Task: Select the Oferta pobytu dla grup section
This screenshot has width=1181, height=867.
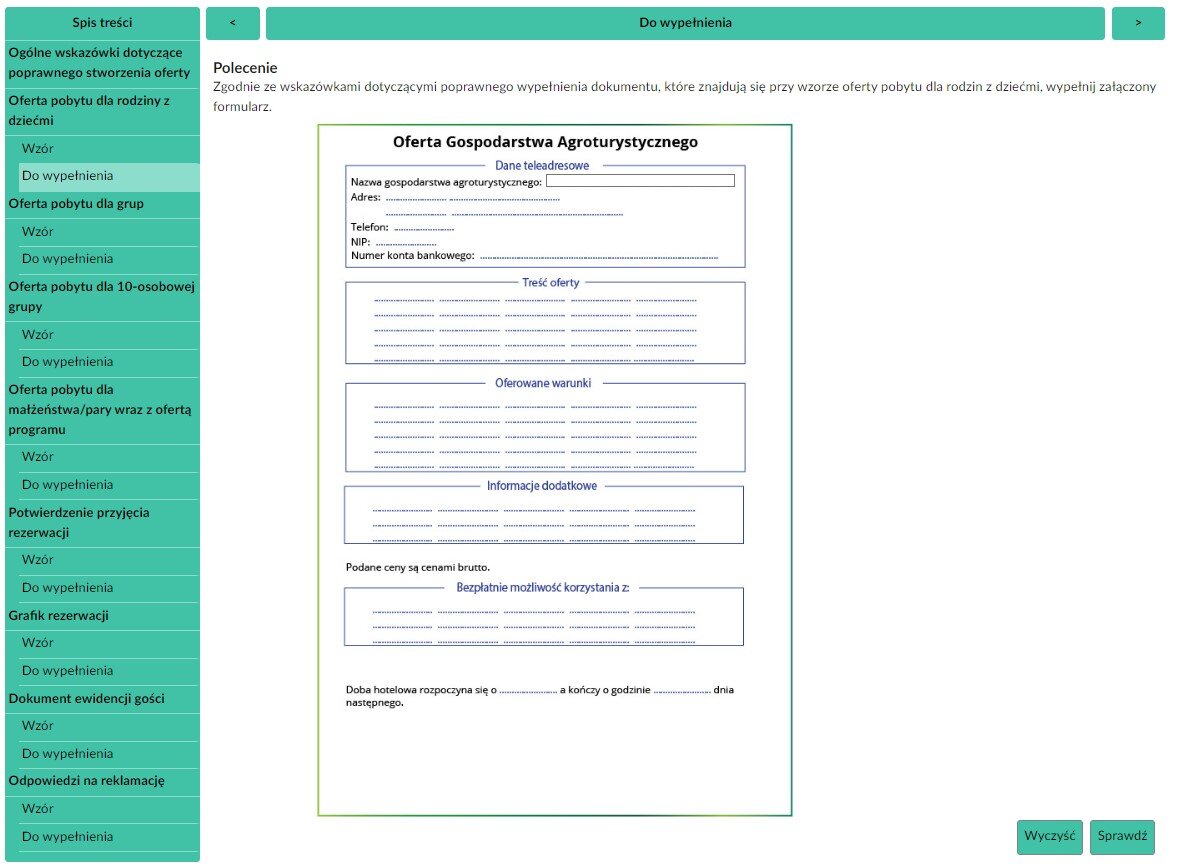Action: [x=76, y=203]
